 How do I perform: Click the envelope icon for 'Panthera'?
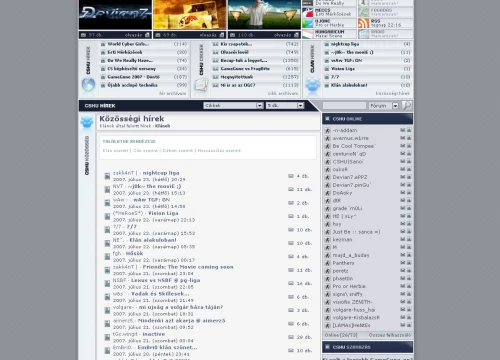tap(403, 263)
